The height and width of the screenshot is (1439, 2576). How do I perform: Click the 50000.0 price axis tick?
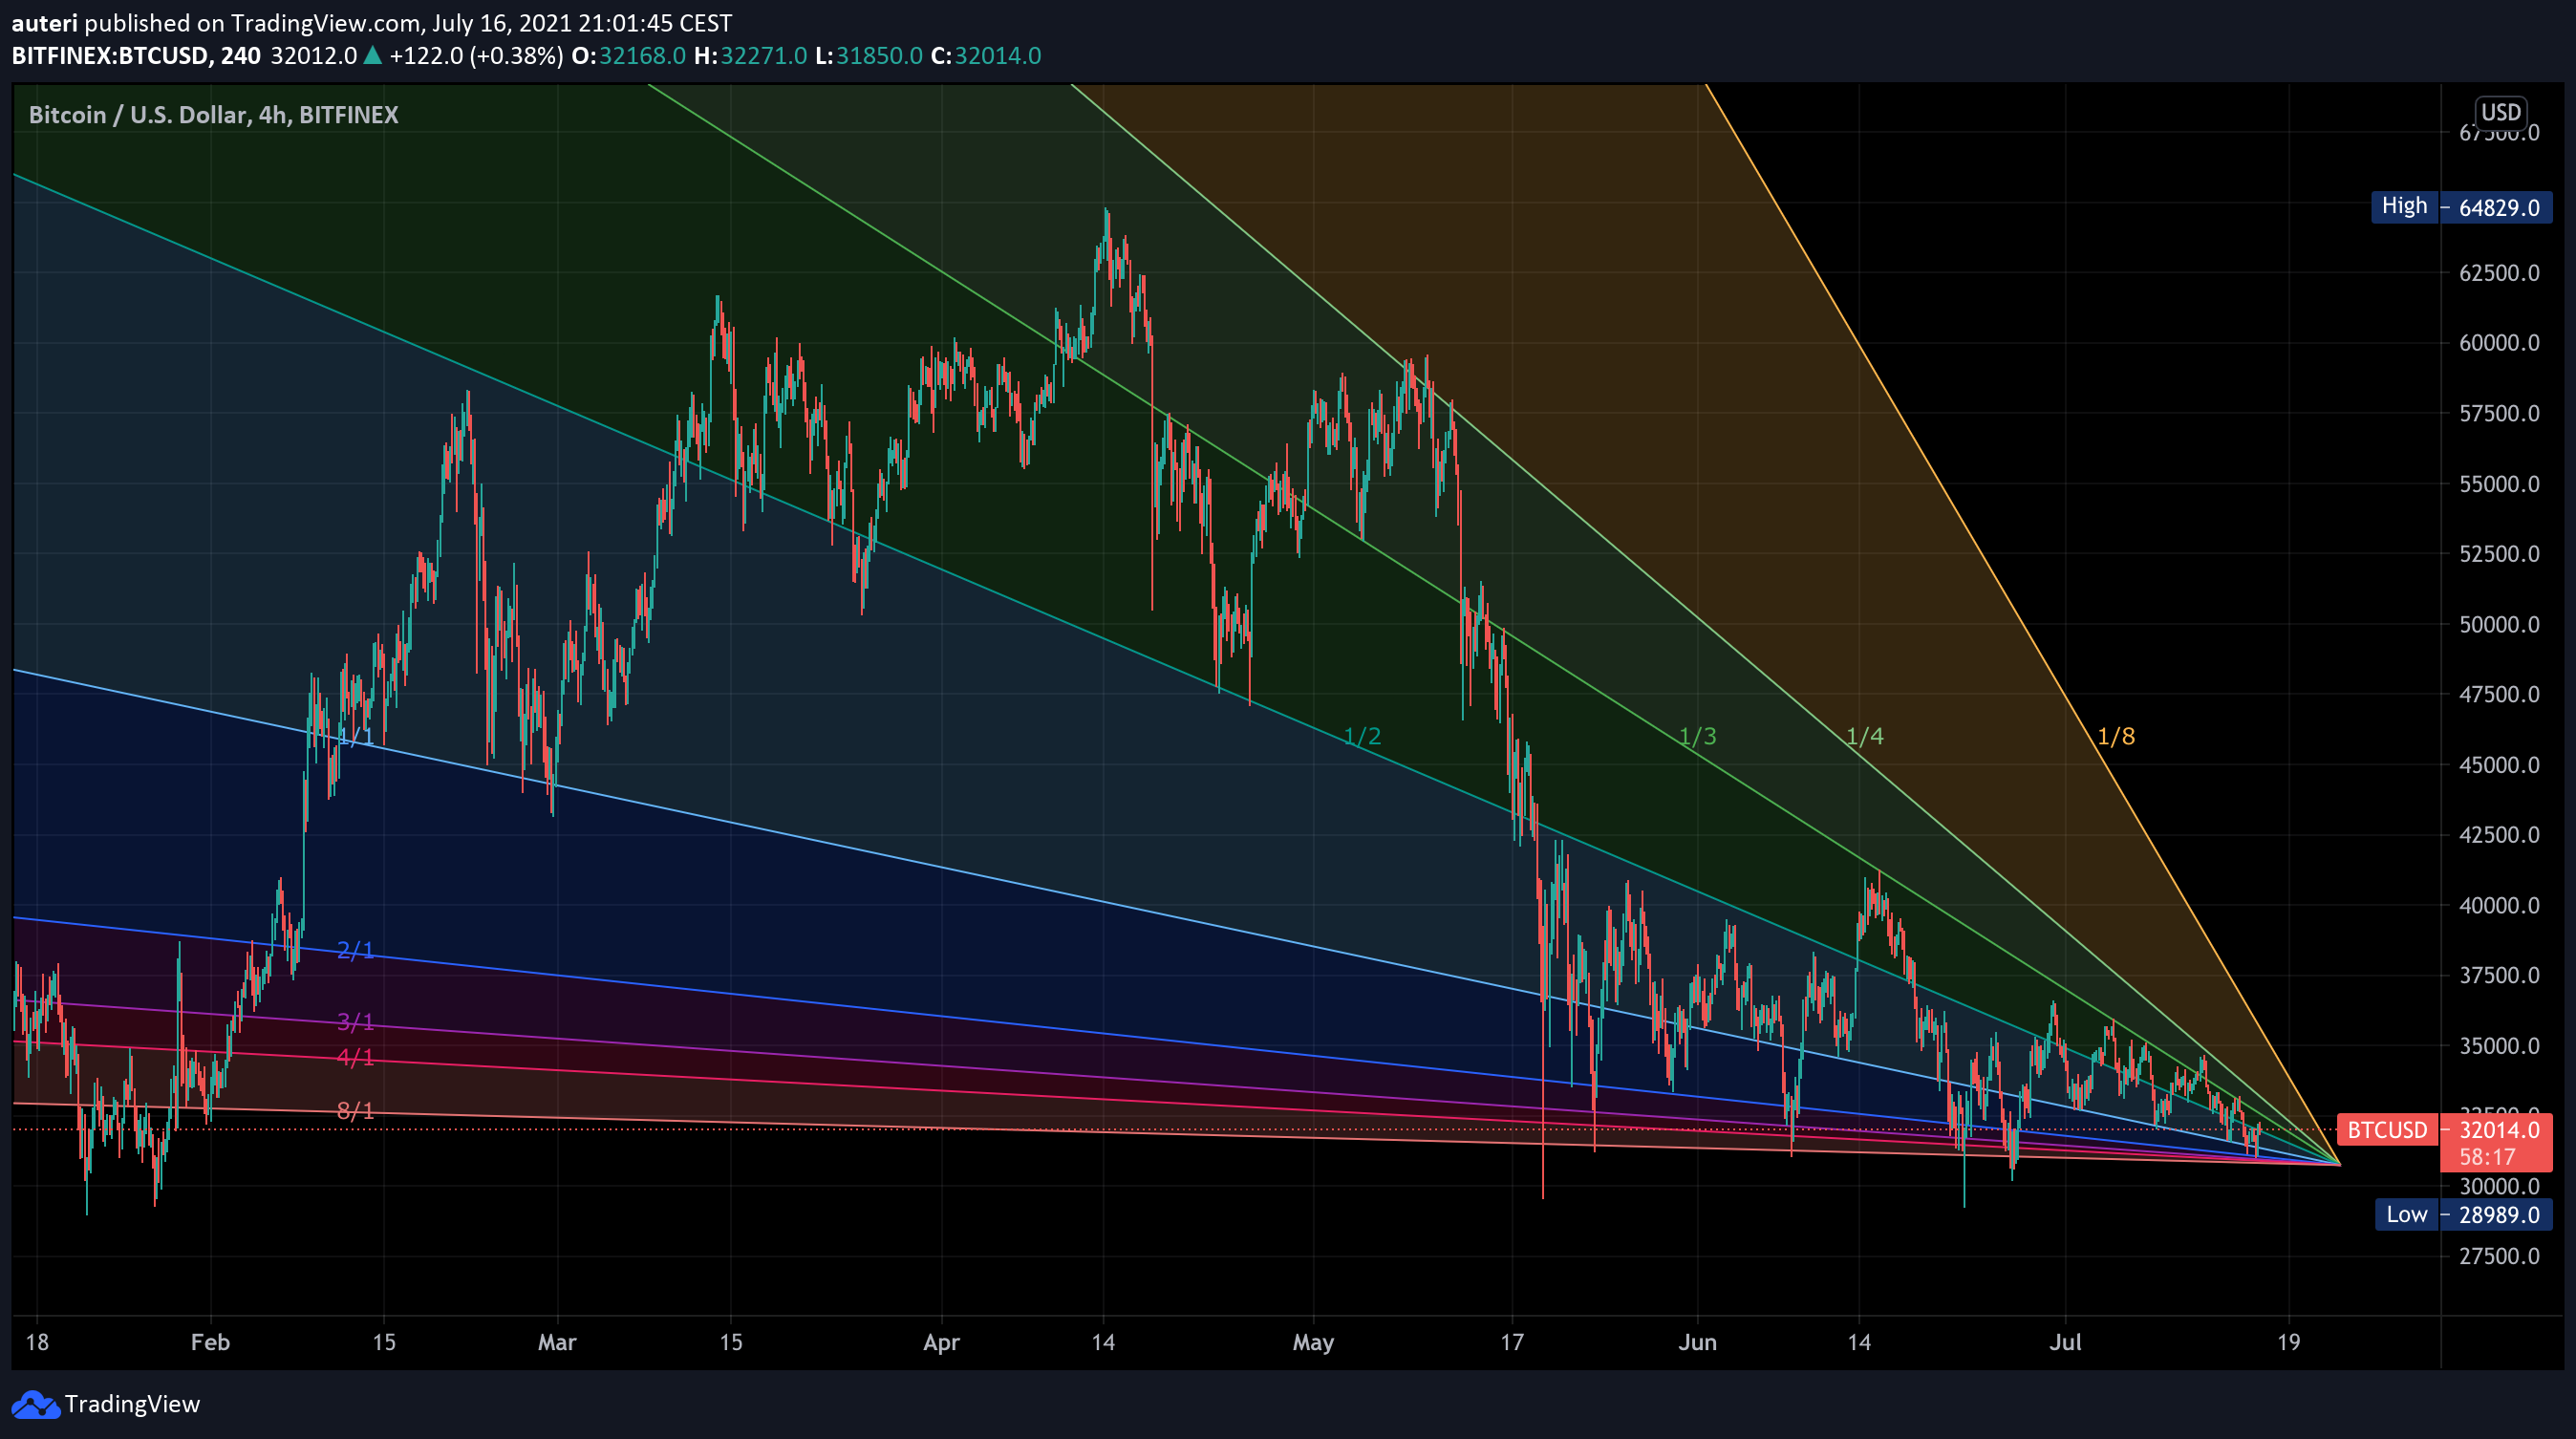coord(2499,624)
